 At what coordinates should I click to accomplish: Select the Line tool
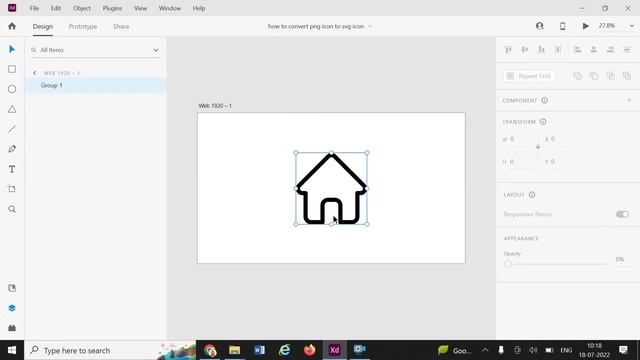[x=12, y=129]
